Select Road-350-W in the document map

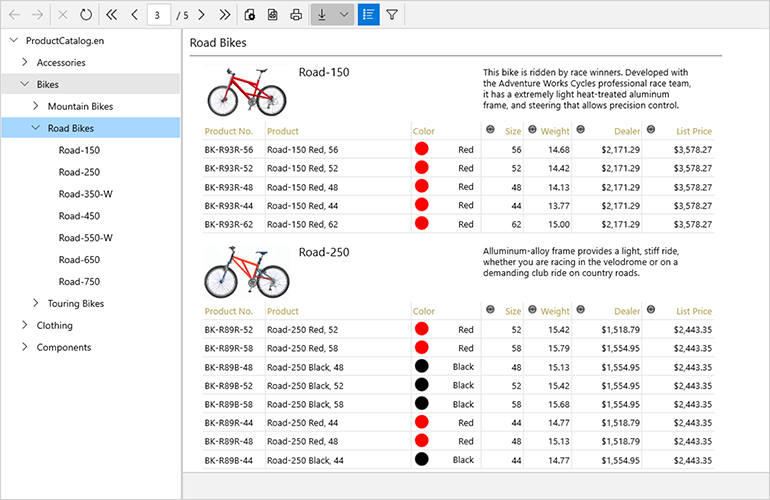coord(85,194)
